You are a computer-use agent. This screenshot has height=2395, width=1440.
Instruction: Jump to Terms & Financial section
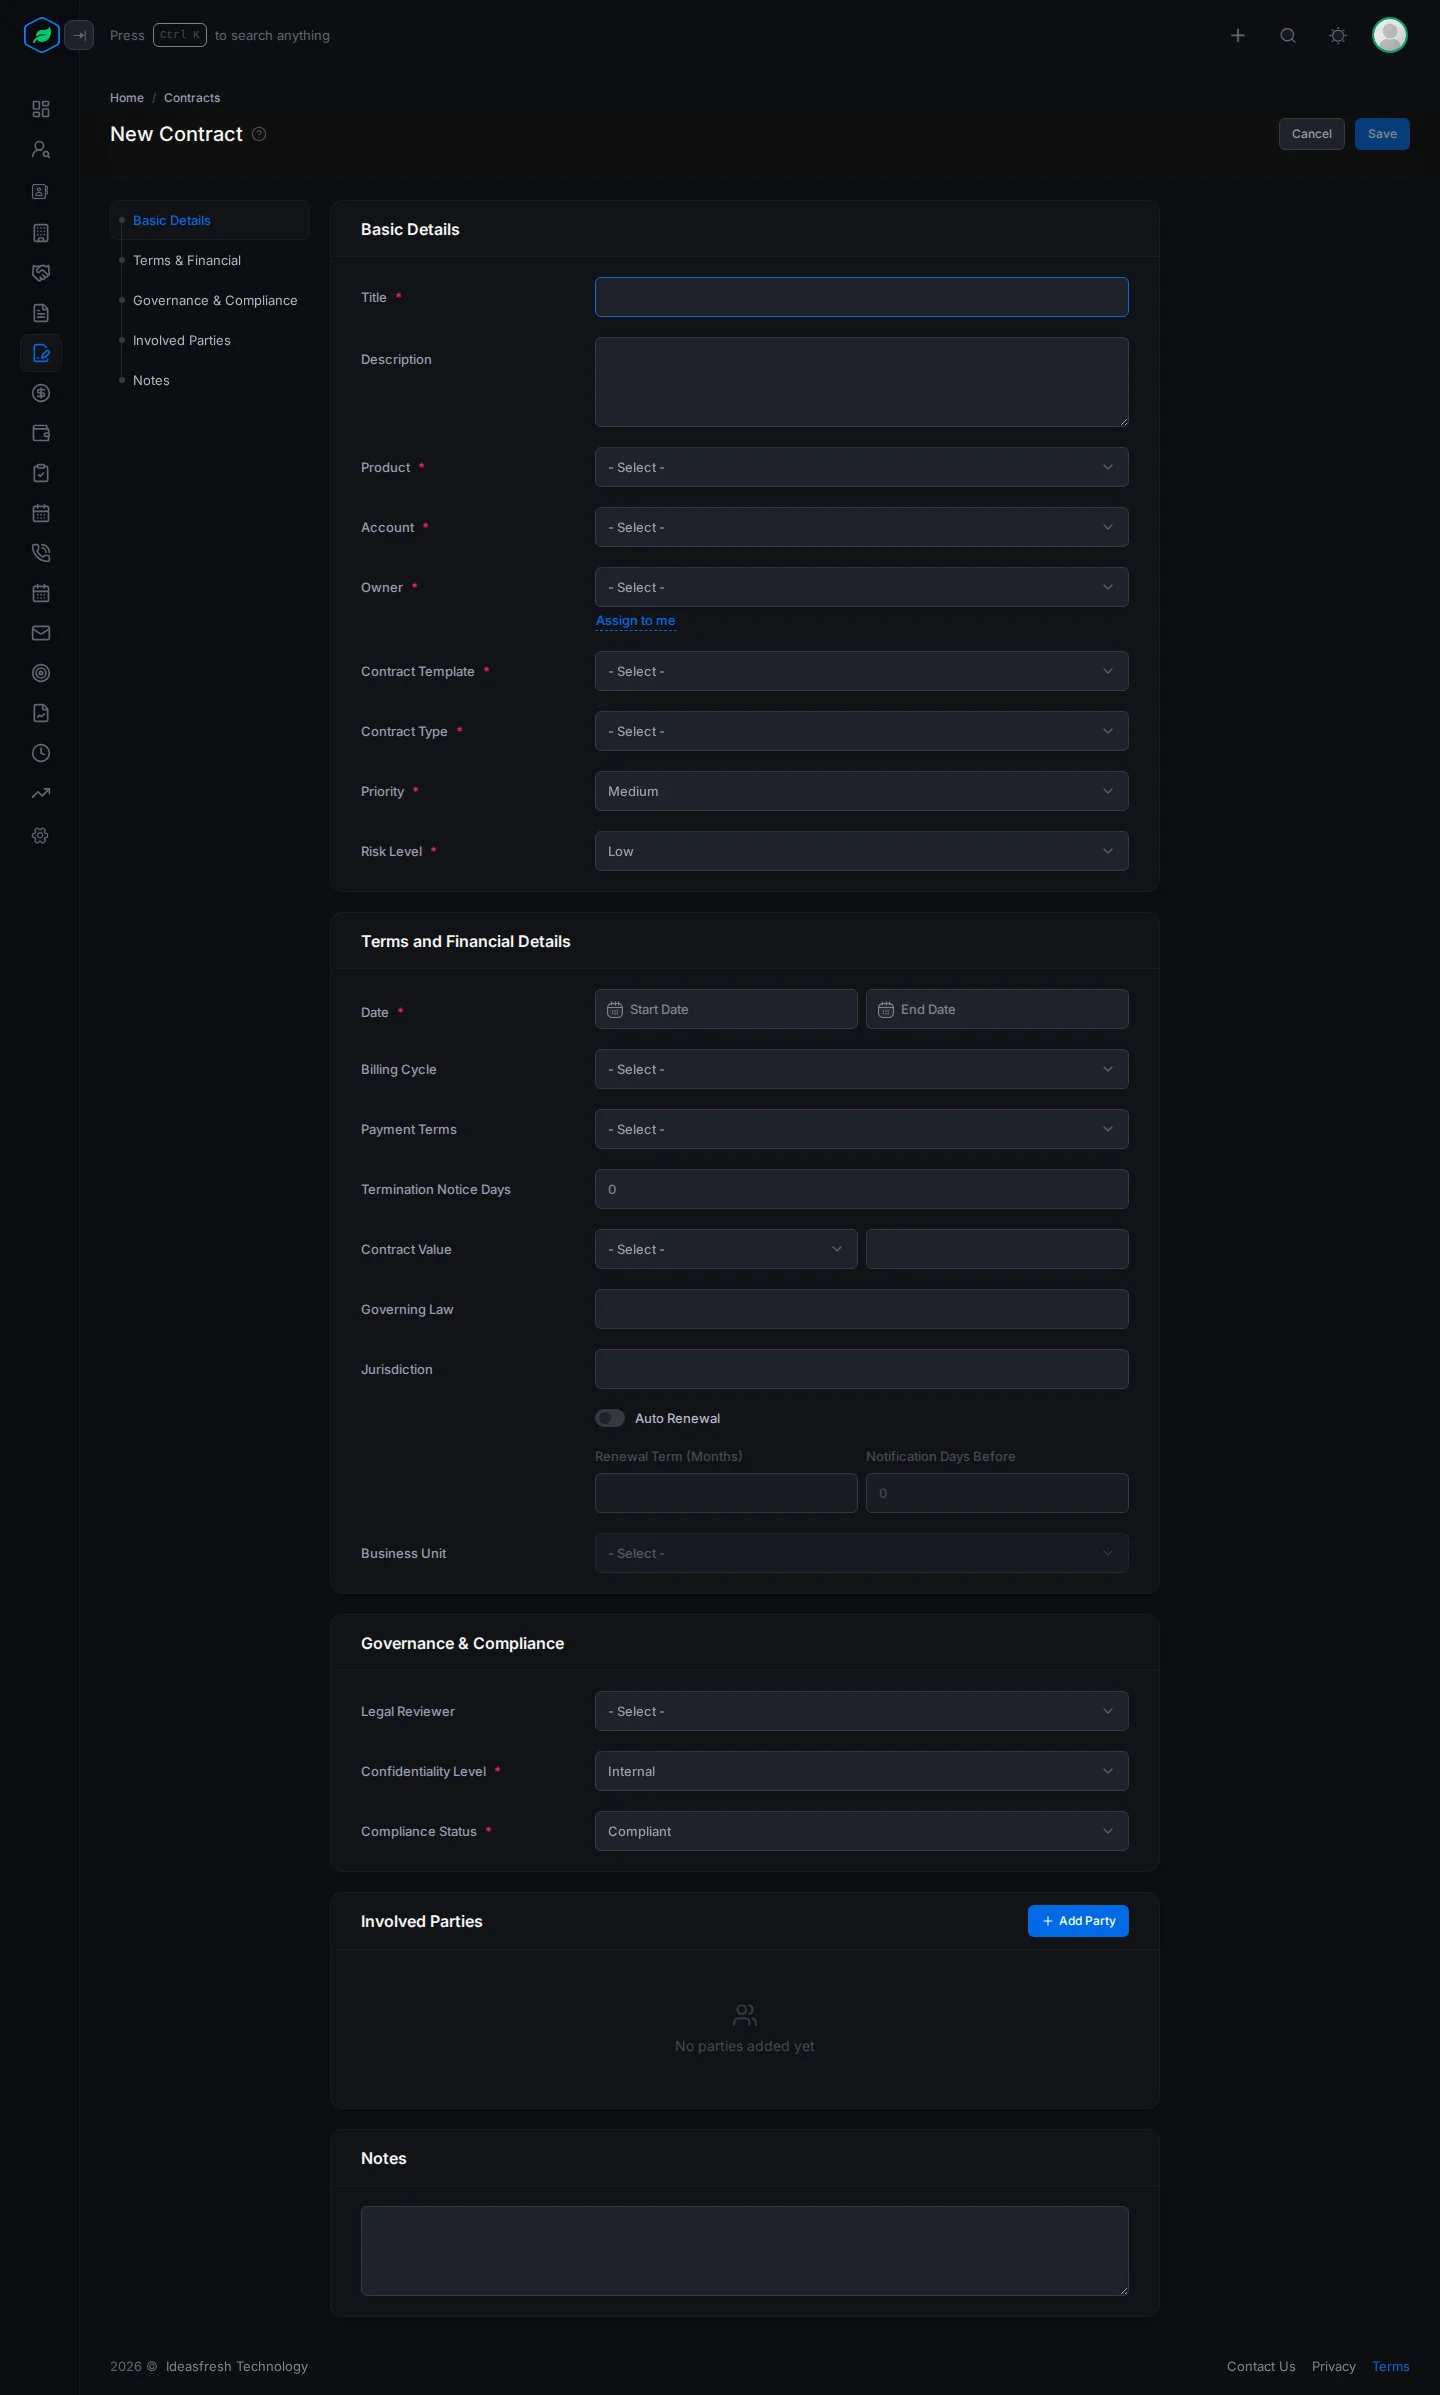[187, 260]
